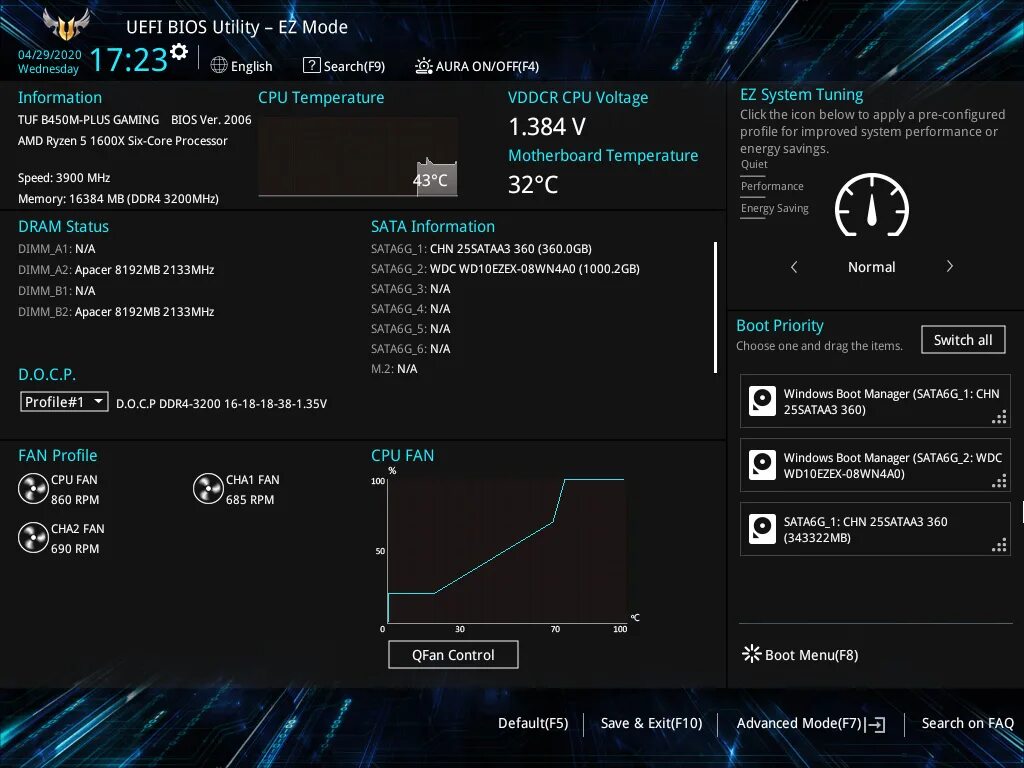Click AMD Ryzen 5 1600X processor text

tap(123, 140)
